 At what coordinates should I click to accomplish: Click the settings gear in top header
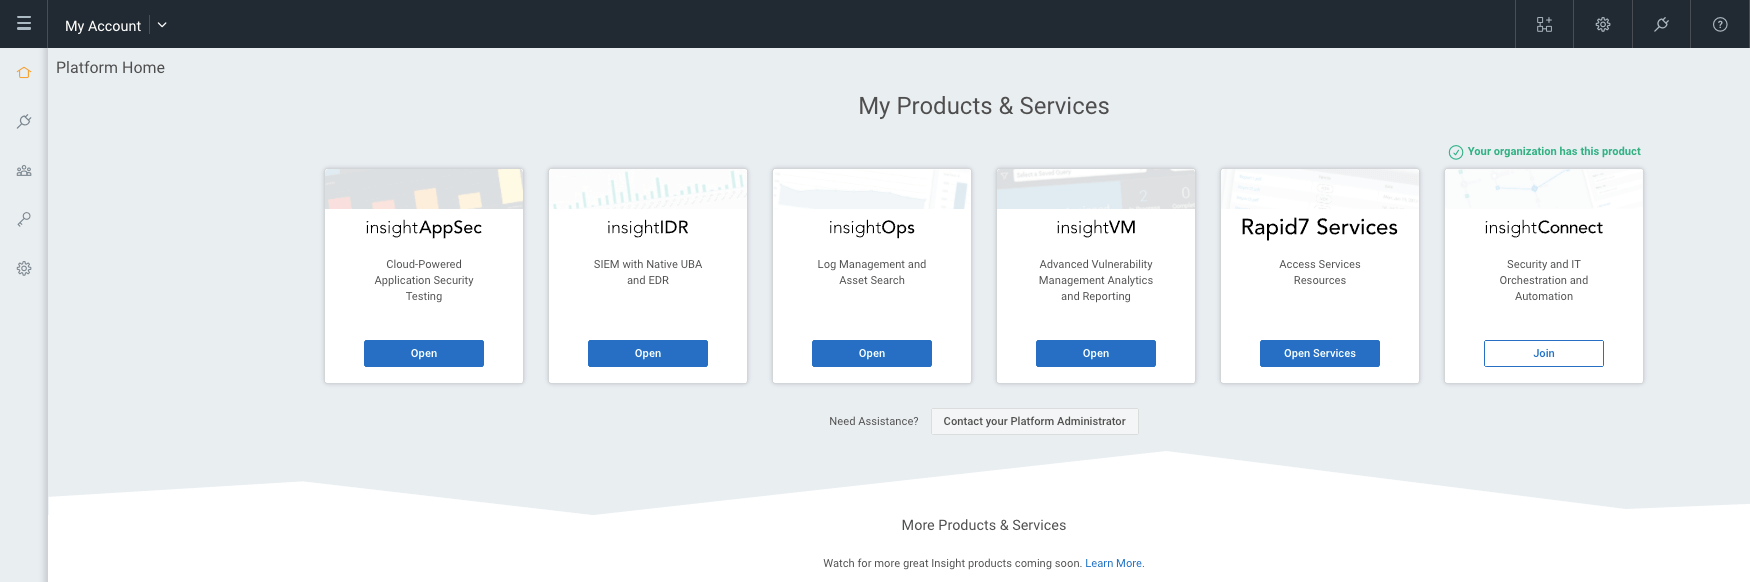(x=1603, y=24)
